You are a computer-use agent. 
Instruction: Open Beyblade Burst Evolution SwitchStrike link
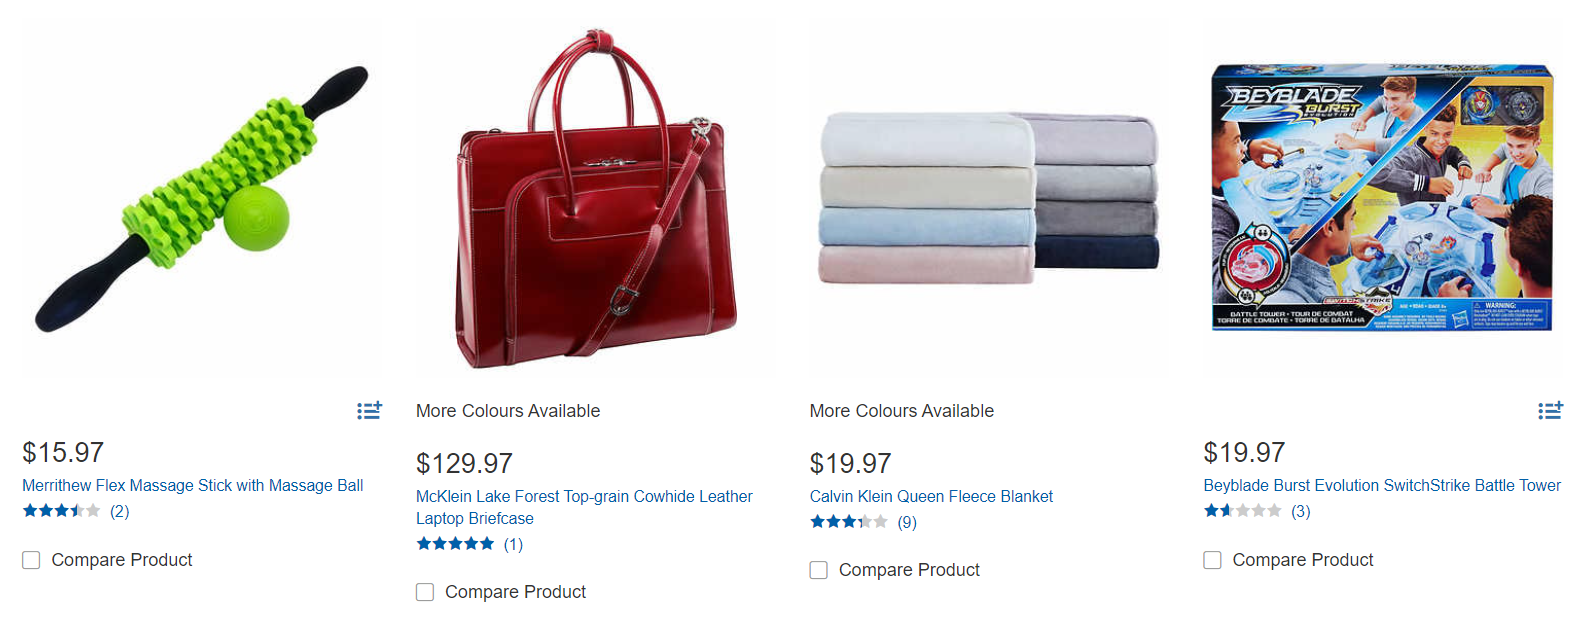1382,485
